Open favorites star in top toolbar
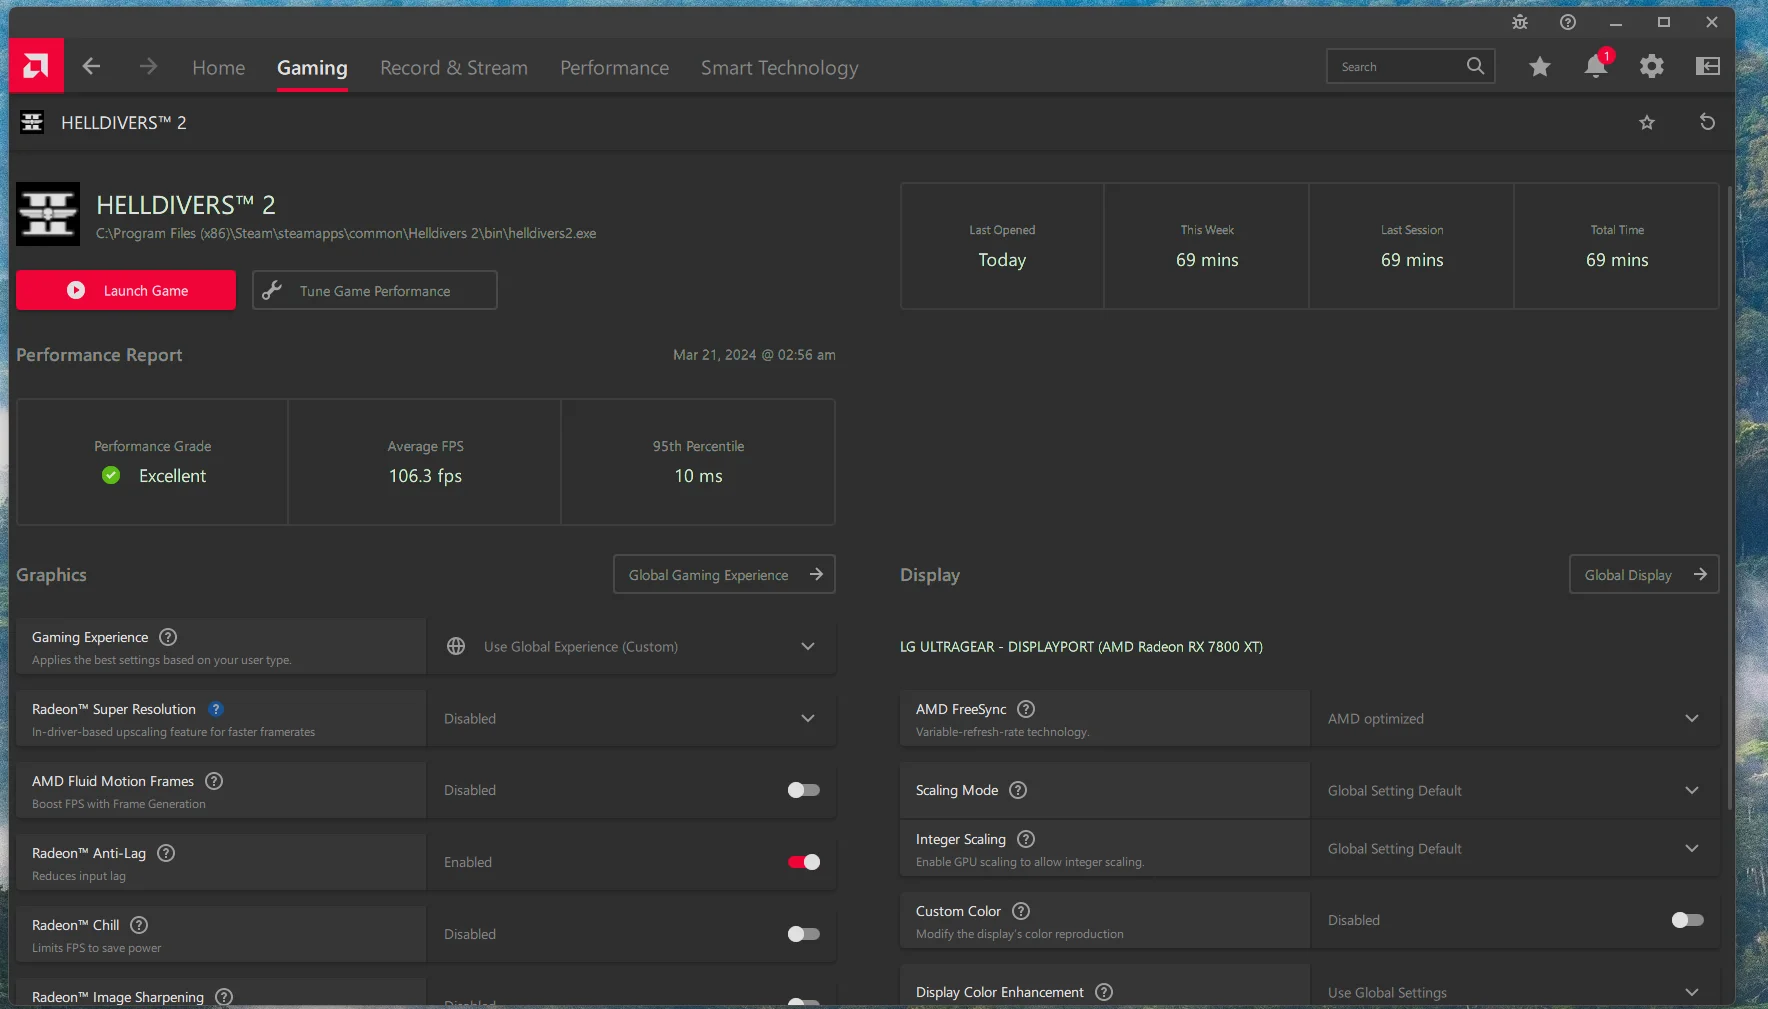 [x=1540, y=66]
